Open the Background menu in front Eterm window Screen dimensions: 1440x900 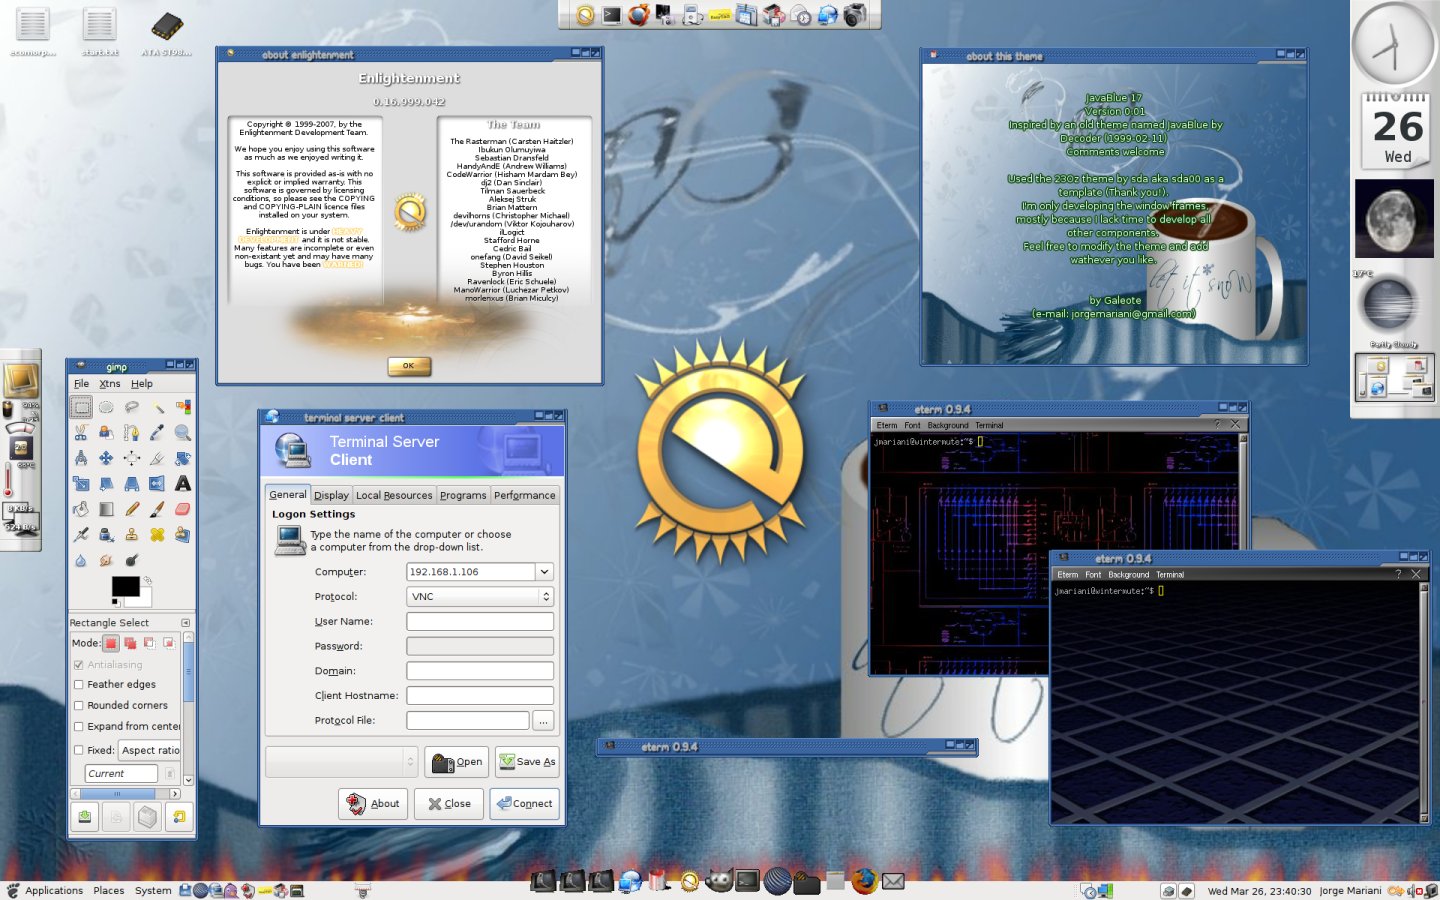pos(1128,575)
